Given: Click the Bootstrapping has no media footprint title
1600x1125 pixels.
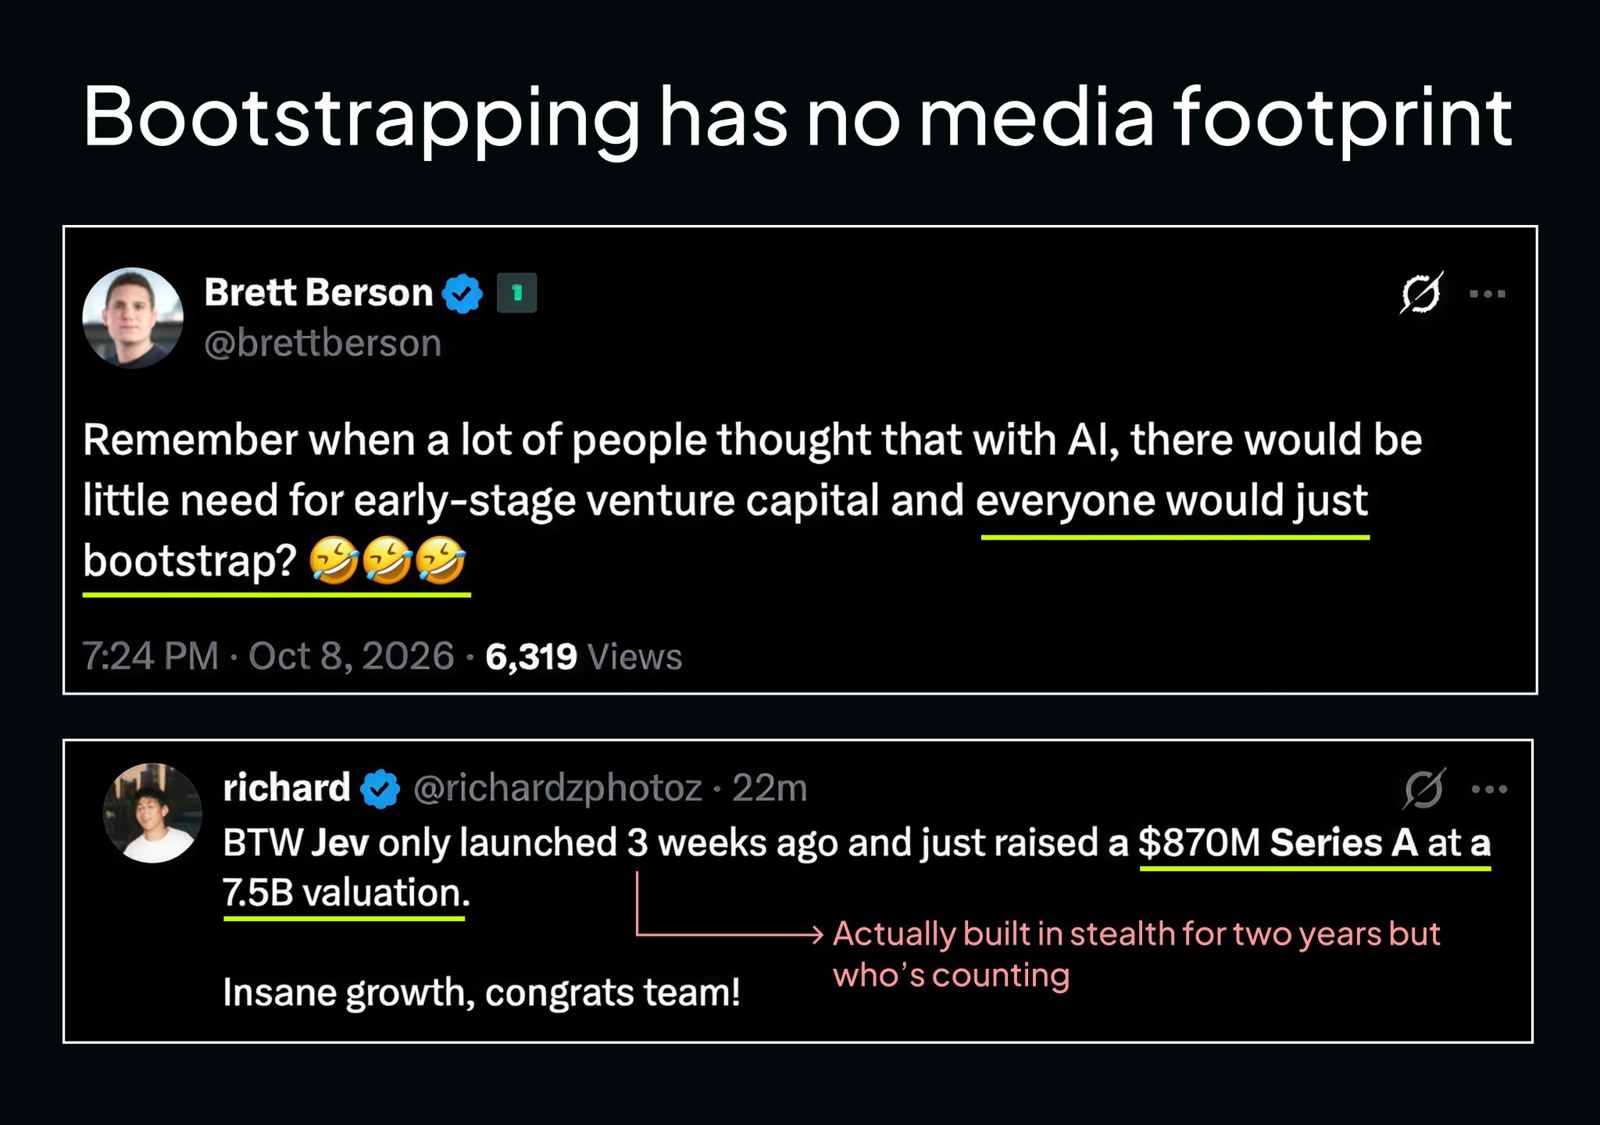Looking at the screenshot, I should (797, 117).
